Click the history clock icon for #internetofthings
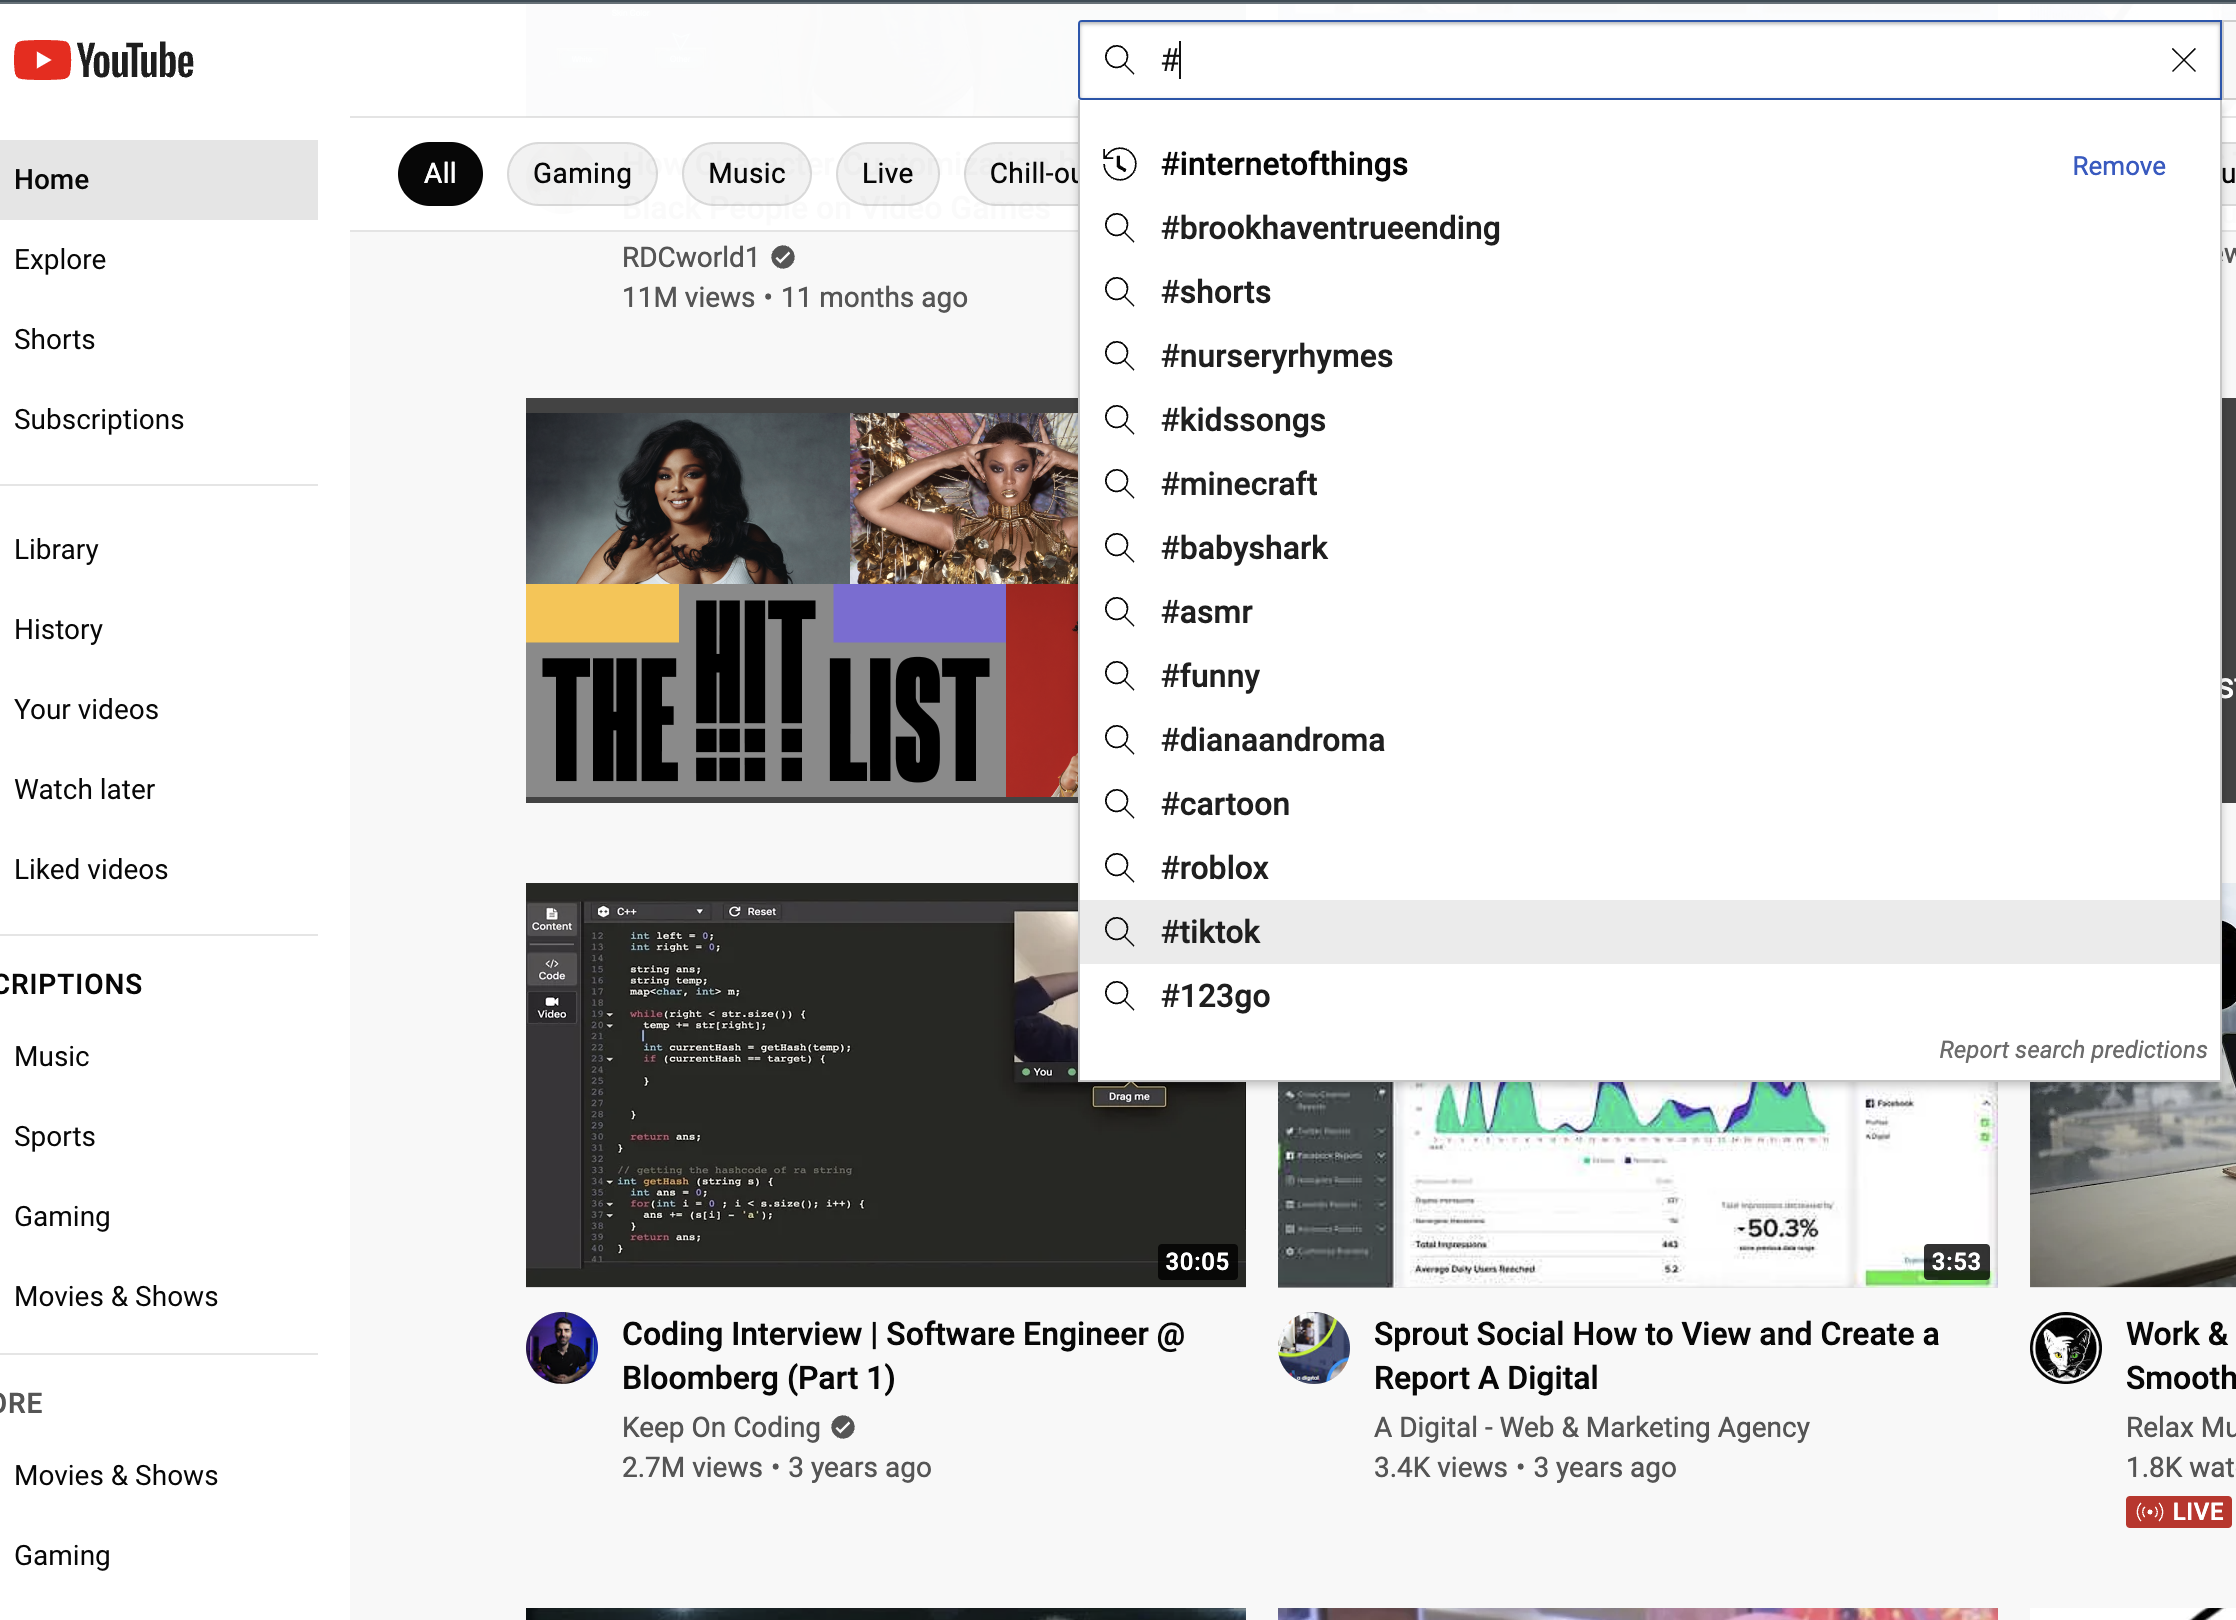Image resolution: width=2236 pixels, height=1620 pixels. (1118, 165)
